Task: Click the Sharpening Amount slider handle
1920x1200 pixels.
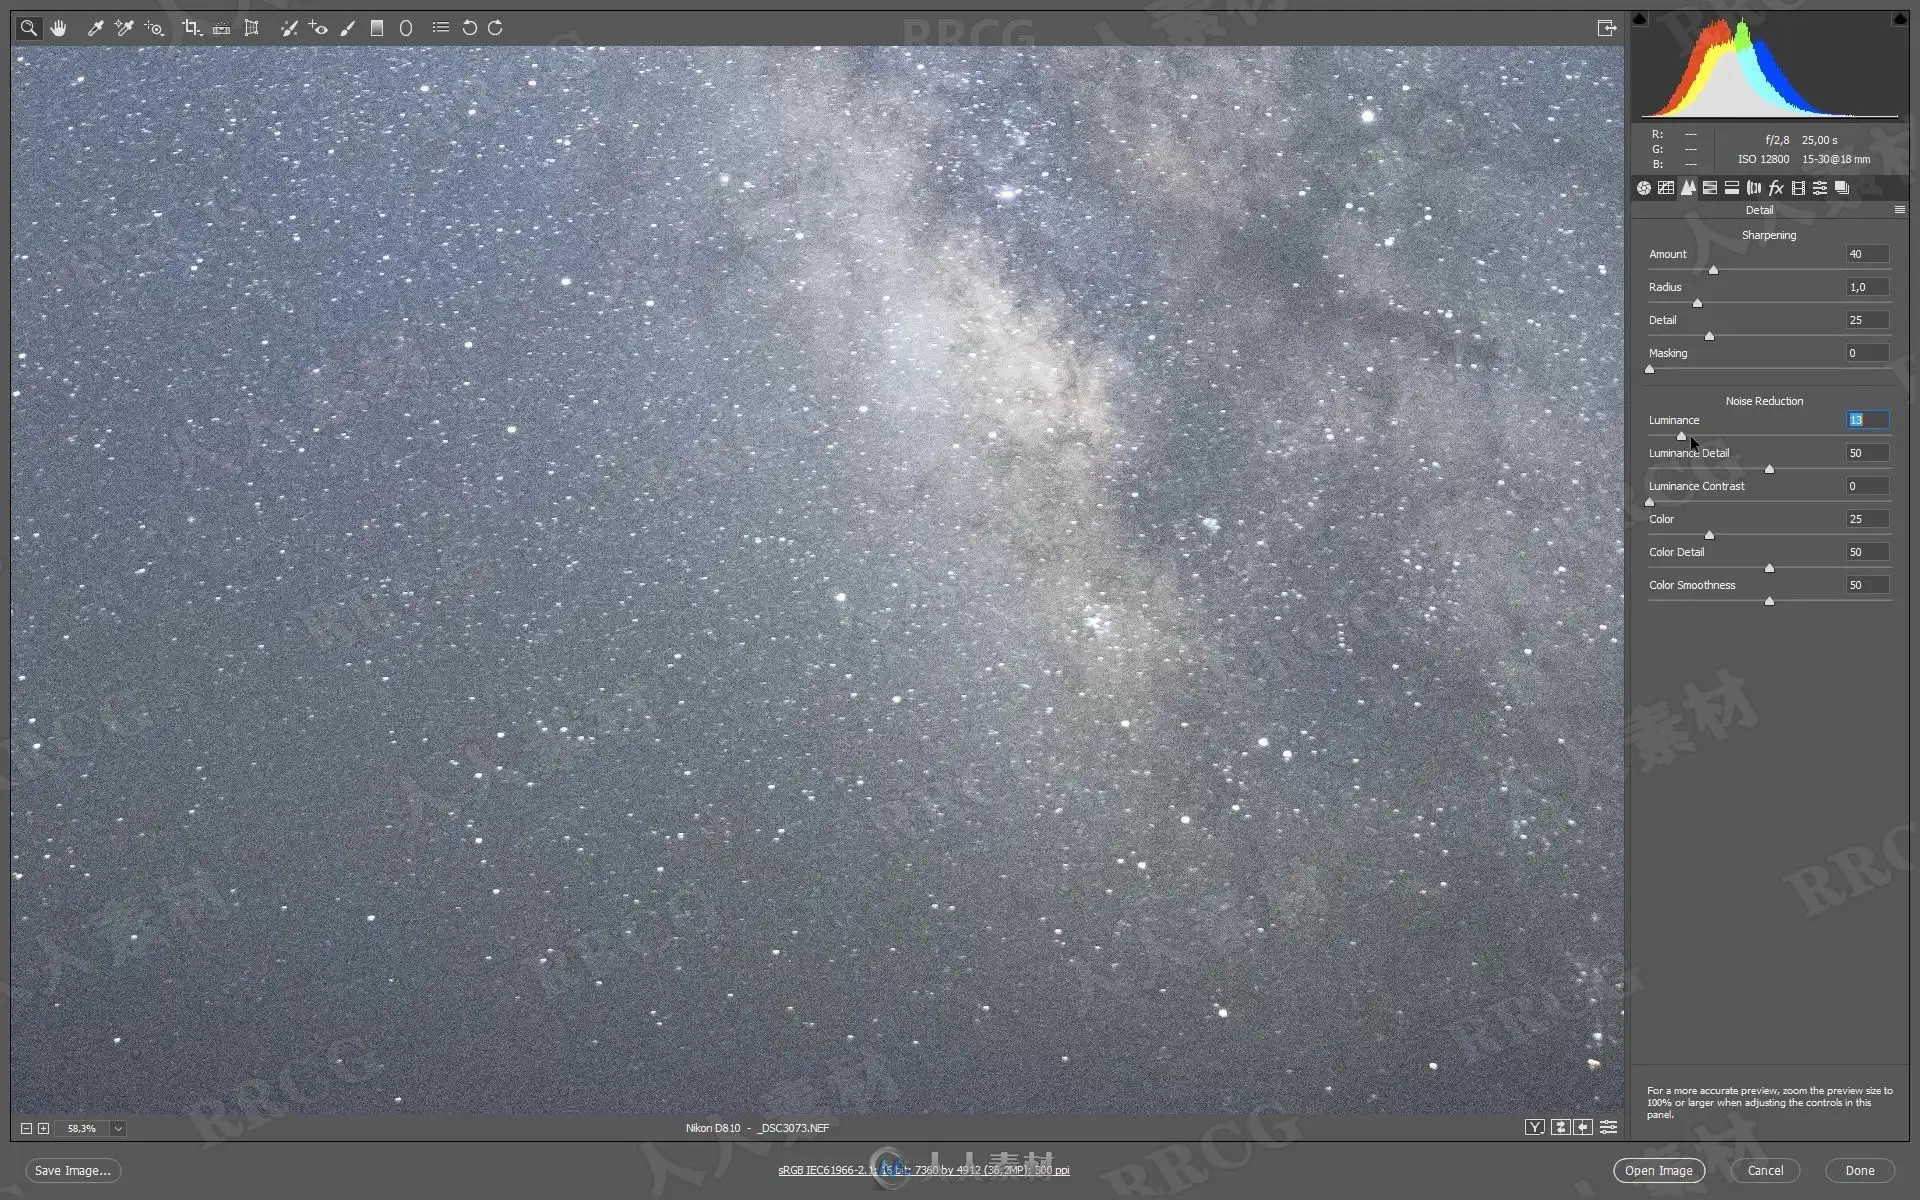Action: click(x=1713, y=270)
